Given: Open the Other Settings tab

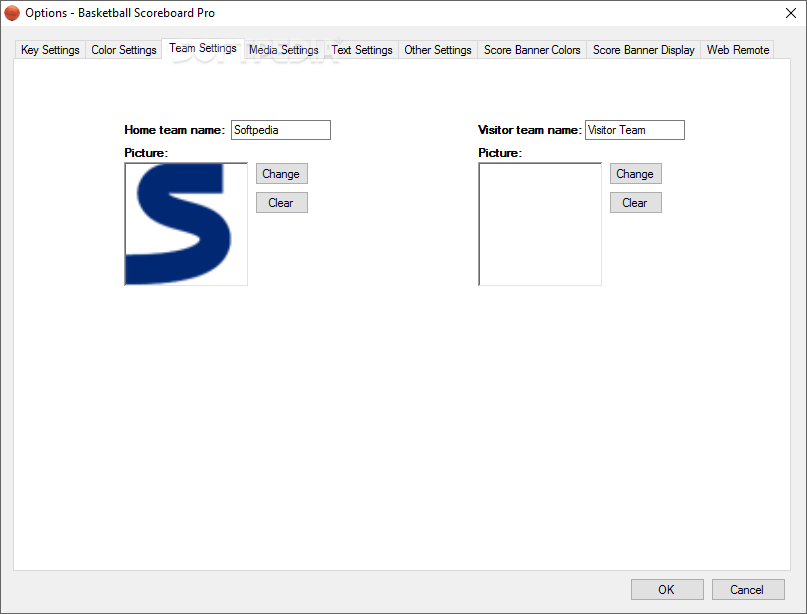Looking at the screenshot, I should (x=437, y=50).
